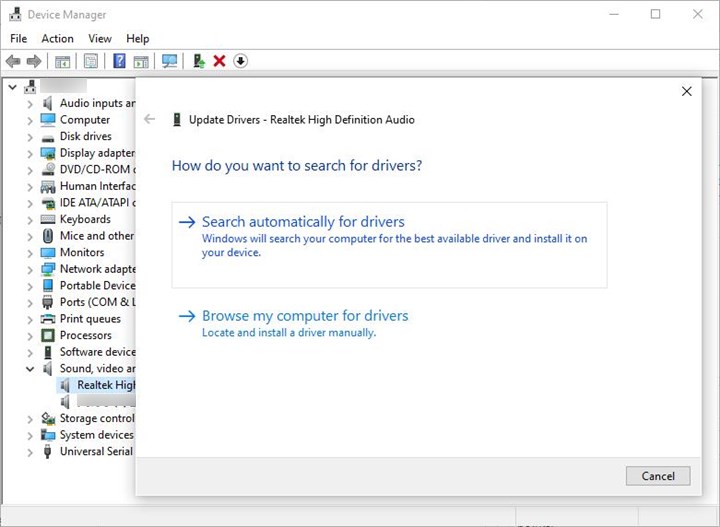Viewport: 720px width, 527px height.
Task: Select the Realtek High Definition Audio device
Action: click(x=105, y=385)
